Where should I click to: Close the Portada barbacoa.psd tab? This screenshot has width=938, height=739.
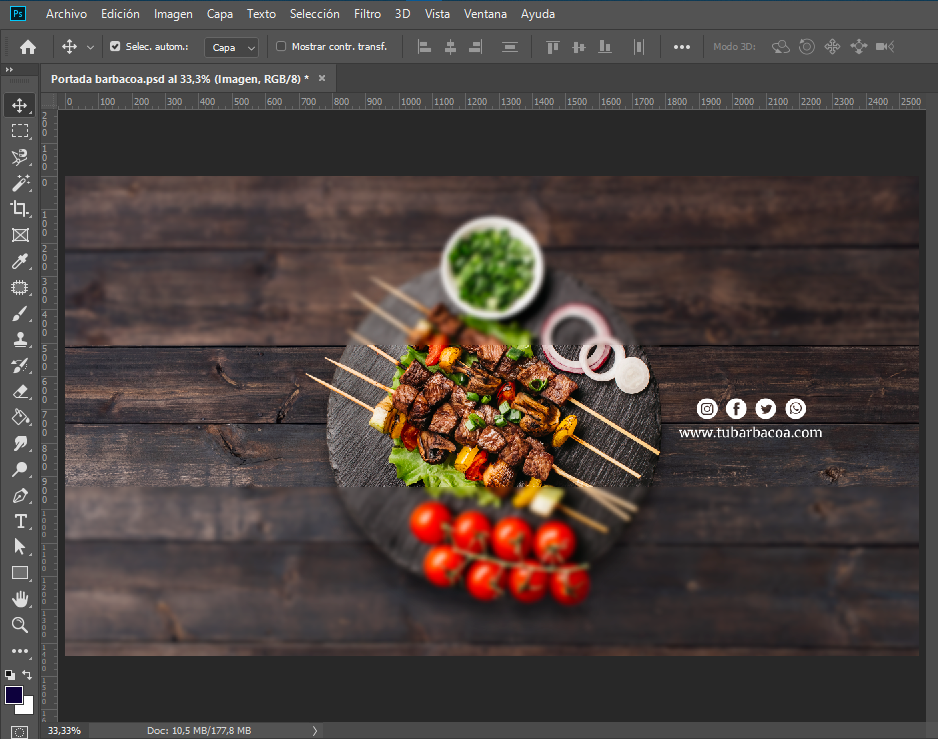[322, 78]
